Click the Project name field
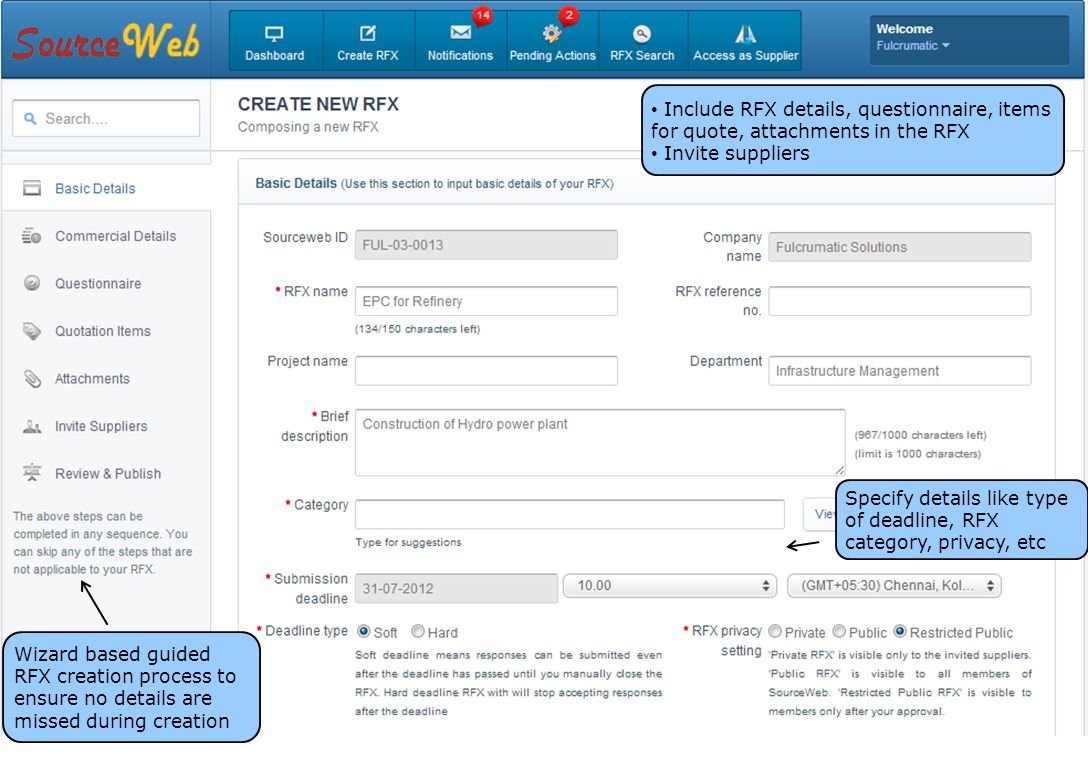This screenshot has height=758, width=1088. pos(486,371)
